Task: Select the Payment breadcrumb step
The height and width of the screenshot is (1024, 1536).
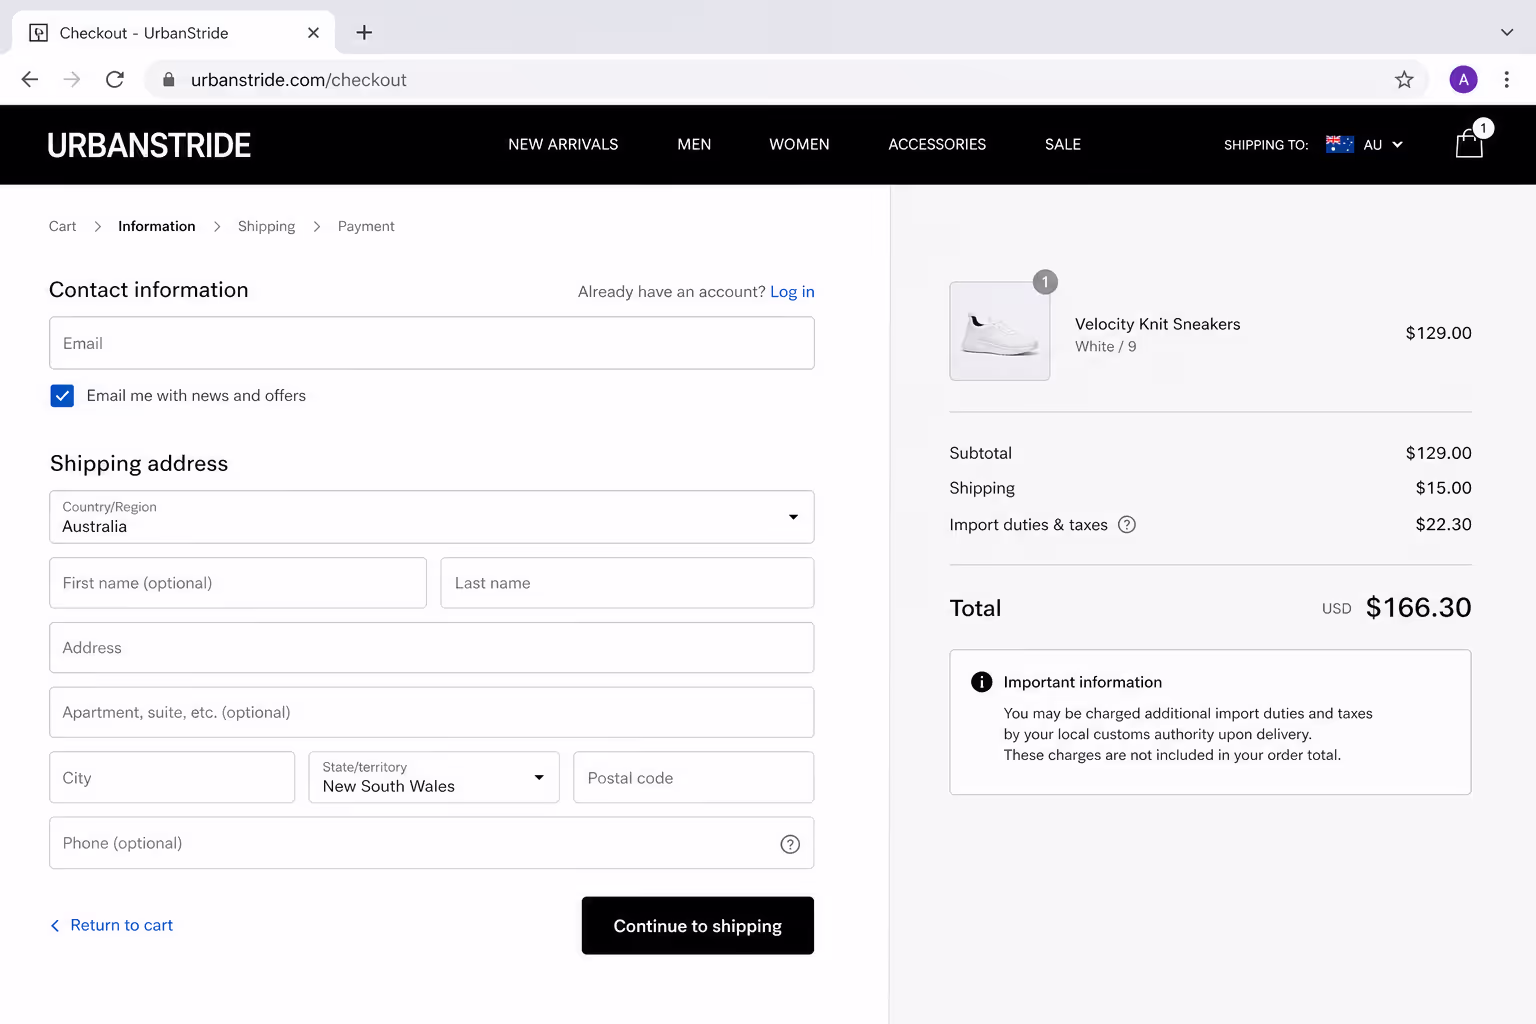Action: point(366,227)
